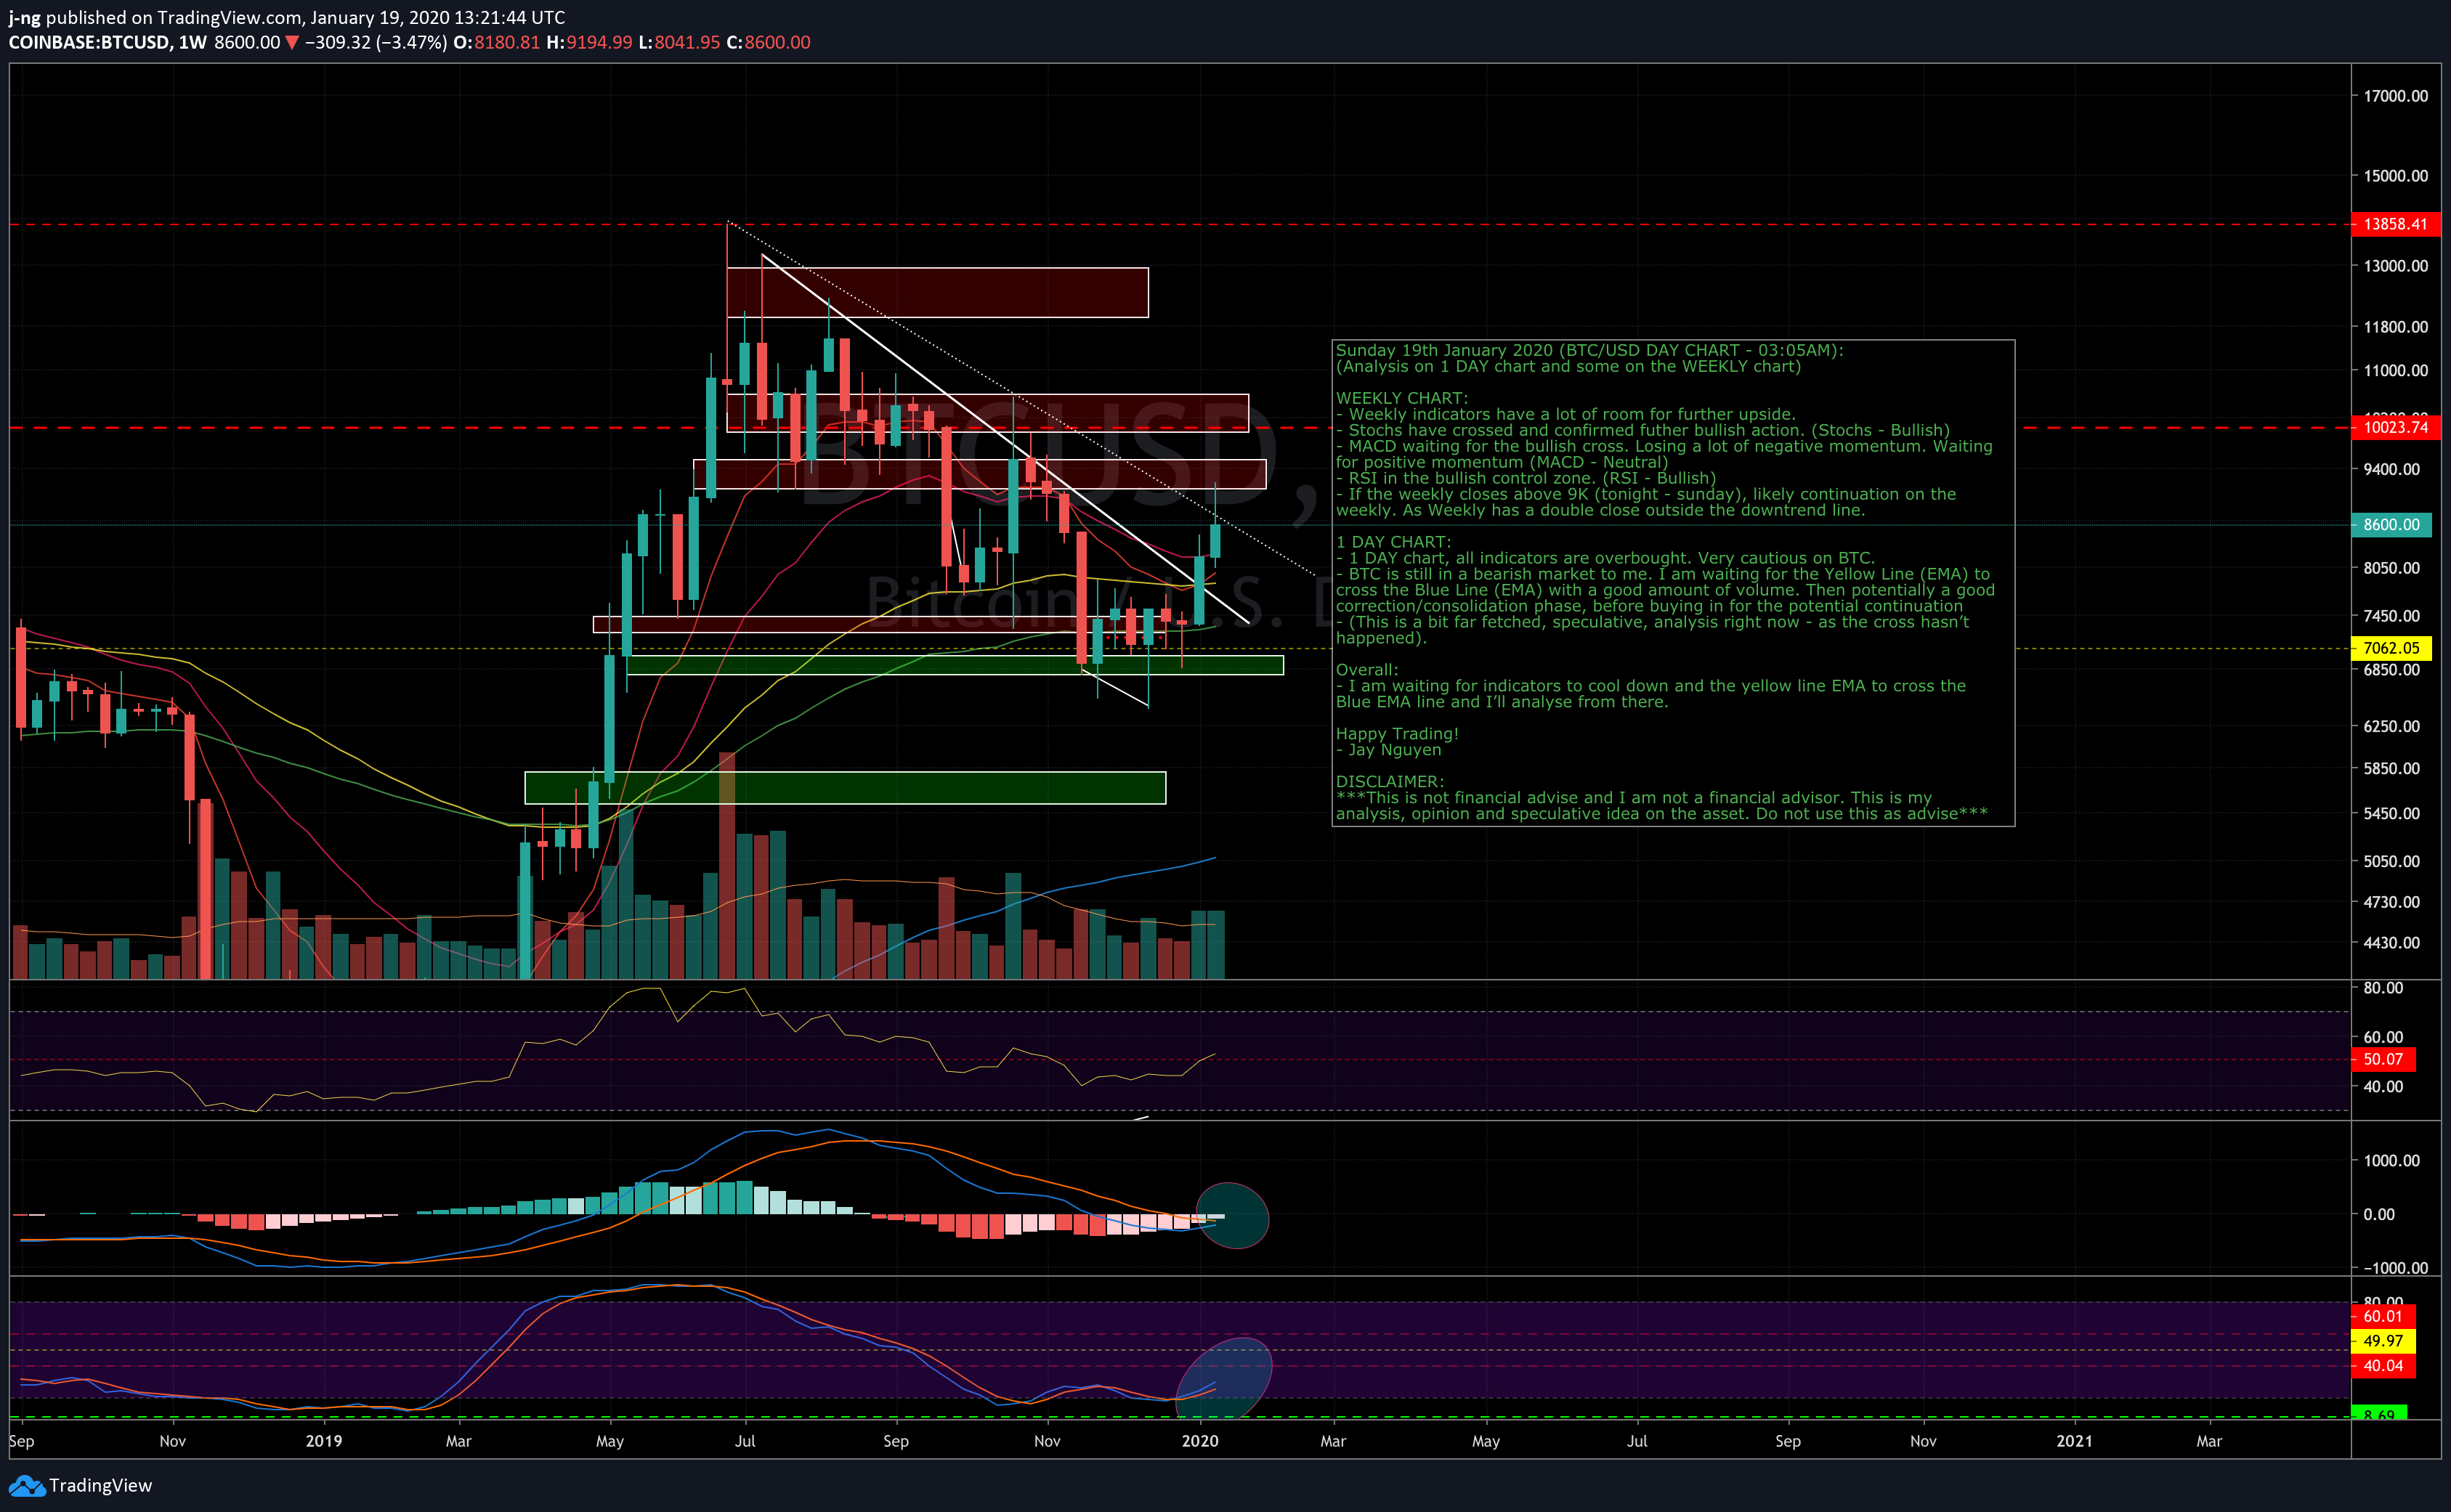Click the 8050.00 price axis tick

point(2391,568)
